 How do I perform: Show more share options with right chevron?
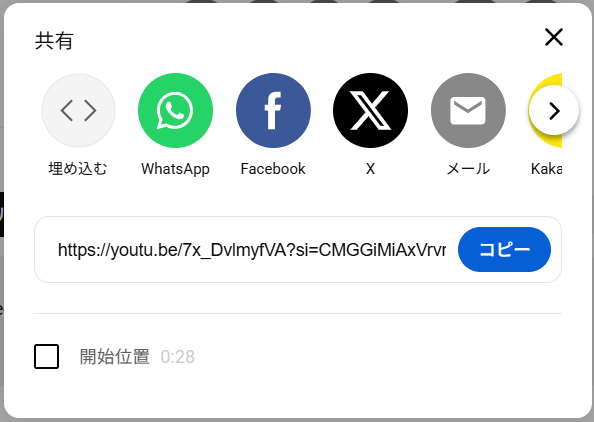[554, 111]
